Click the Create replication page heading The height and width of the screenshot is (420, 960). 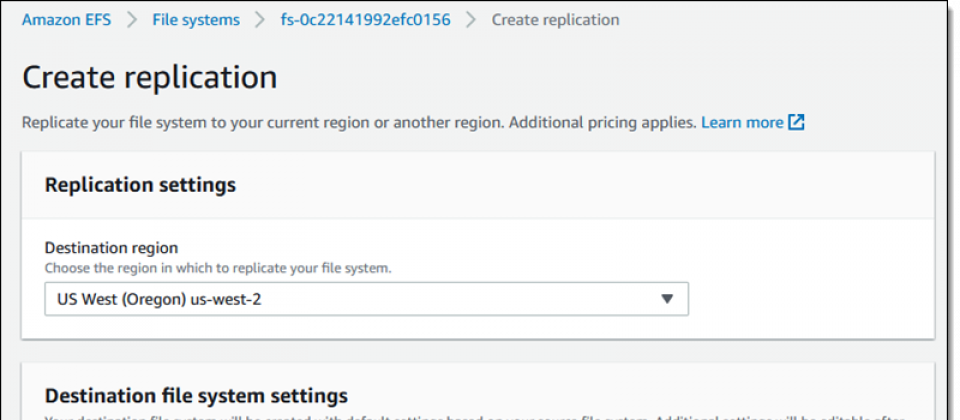click(x=149, y=78)
